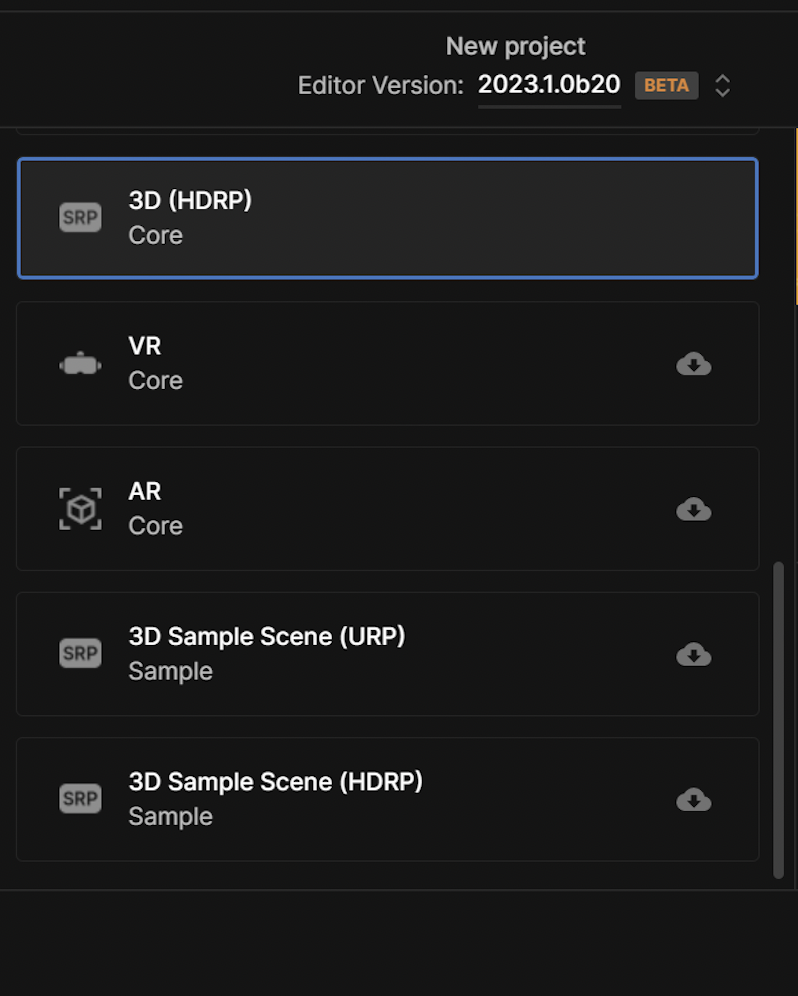Click the VR headset icon
798x996 pixels.
(x=80, y=364)
